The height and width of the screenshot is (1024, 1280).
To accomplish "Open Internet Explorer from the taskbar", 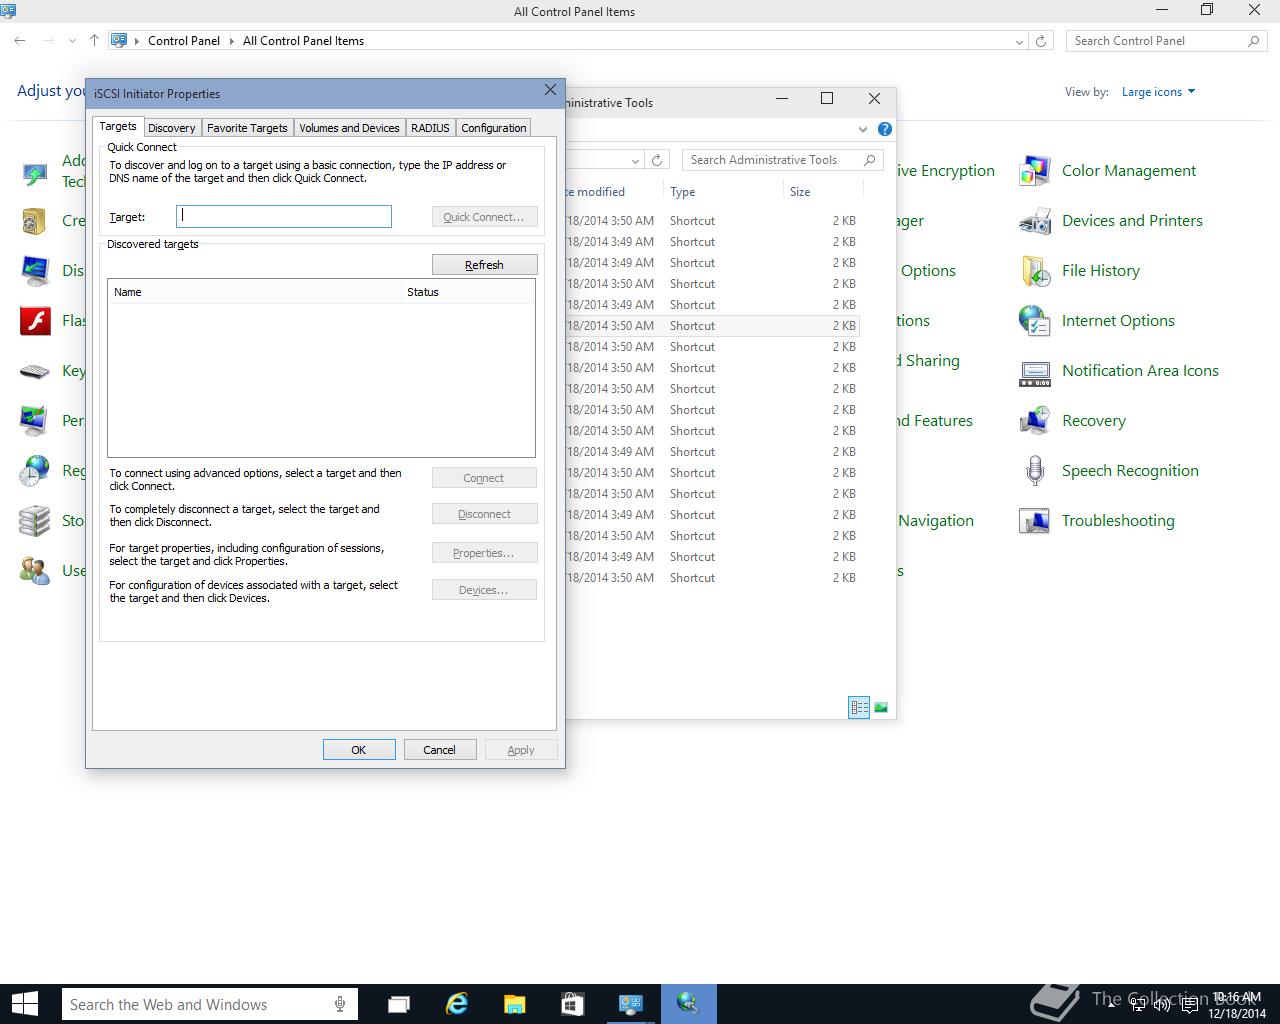I will 456,1004.
